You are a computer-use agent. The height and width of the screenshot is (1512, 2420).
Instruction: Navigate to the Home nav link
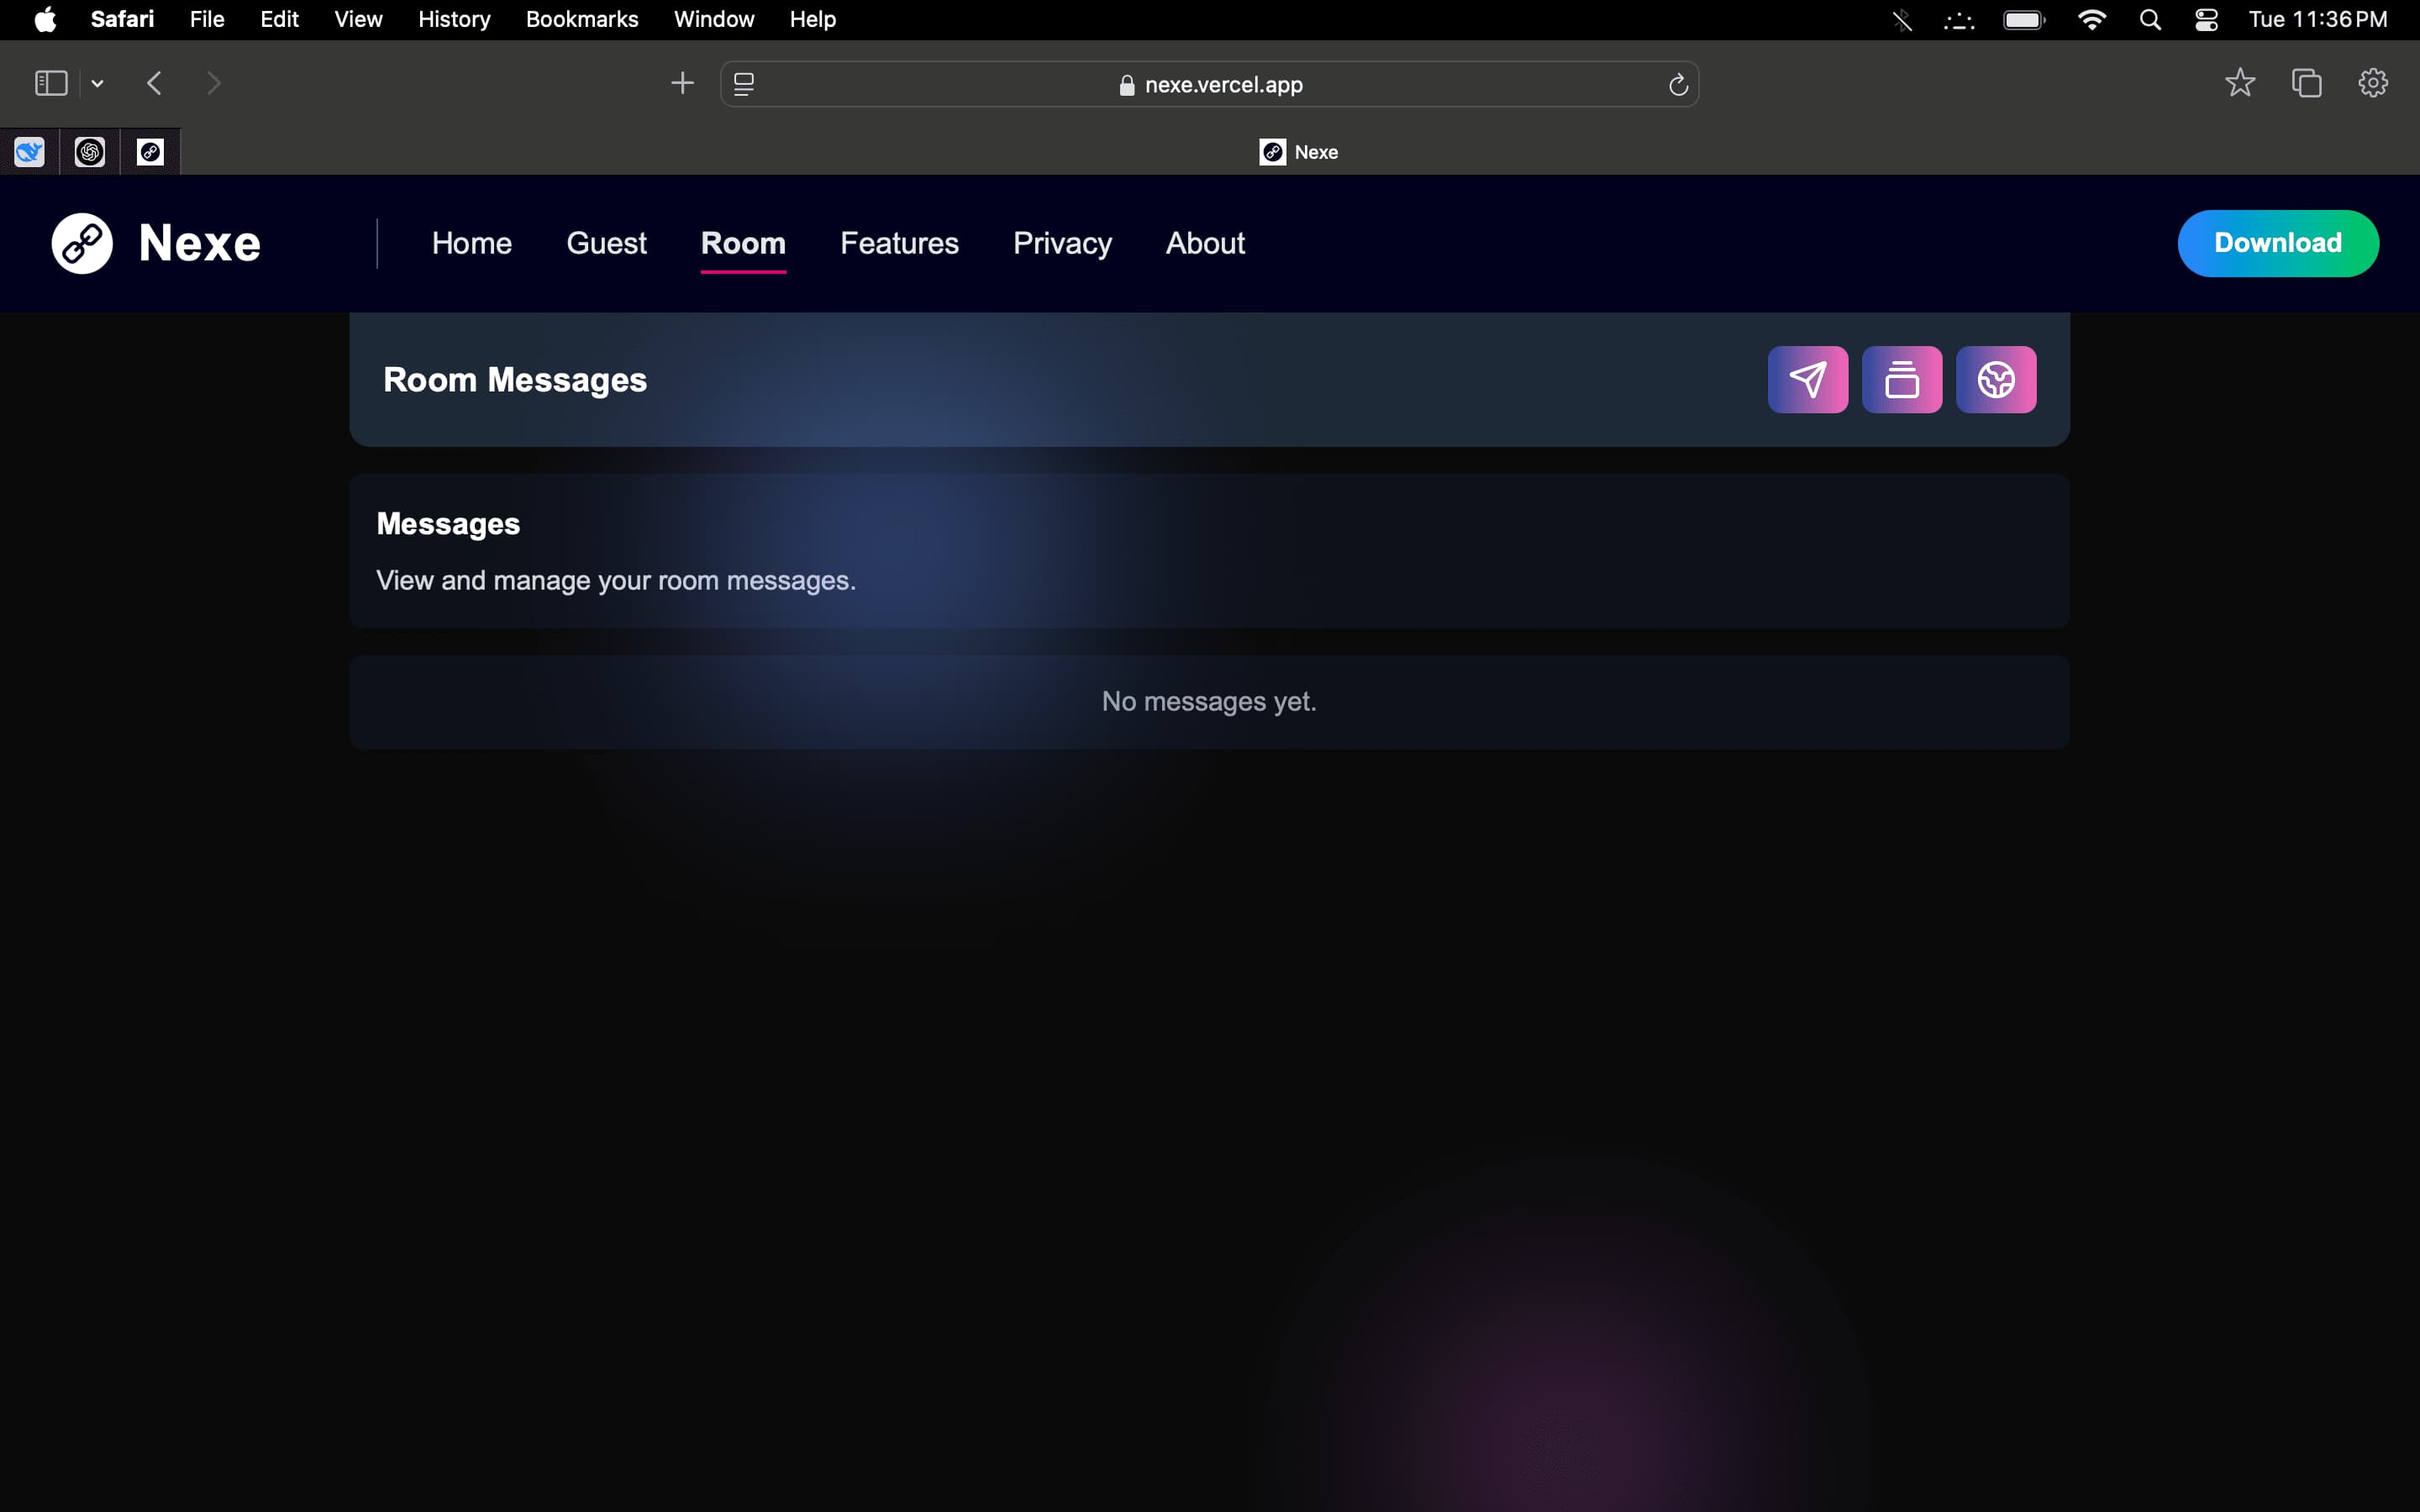tap(472, 243)
